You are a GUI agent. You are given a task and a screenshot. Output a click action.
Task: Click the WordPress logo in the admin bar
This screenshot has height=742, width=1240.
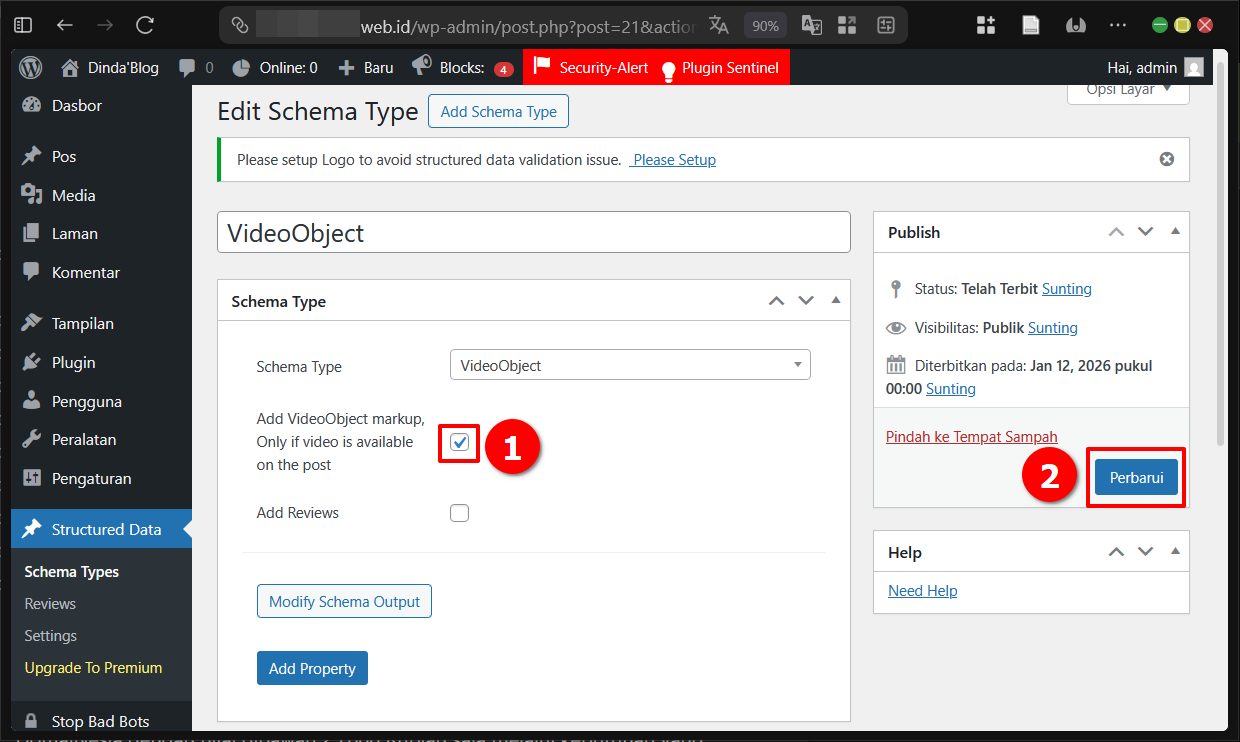pyautogui.click(x=30, y=67)
